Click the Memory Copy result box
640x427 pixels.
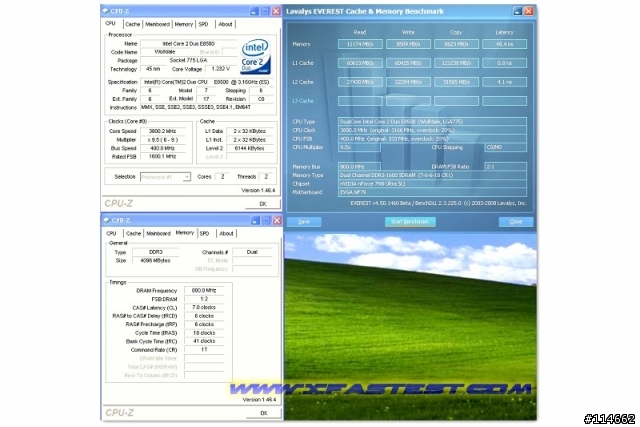tap(456, 44)
